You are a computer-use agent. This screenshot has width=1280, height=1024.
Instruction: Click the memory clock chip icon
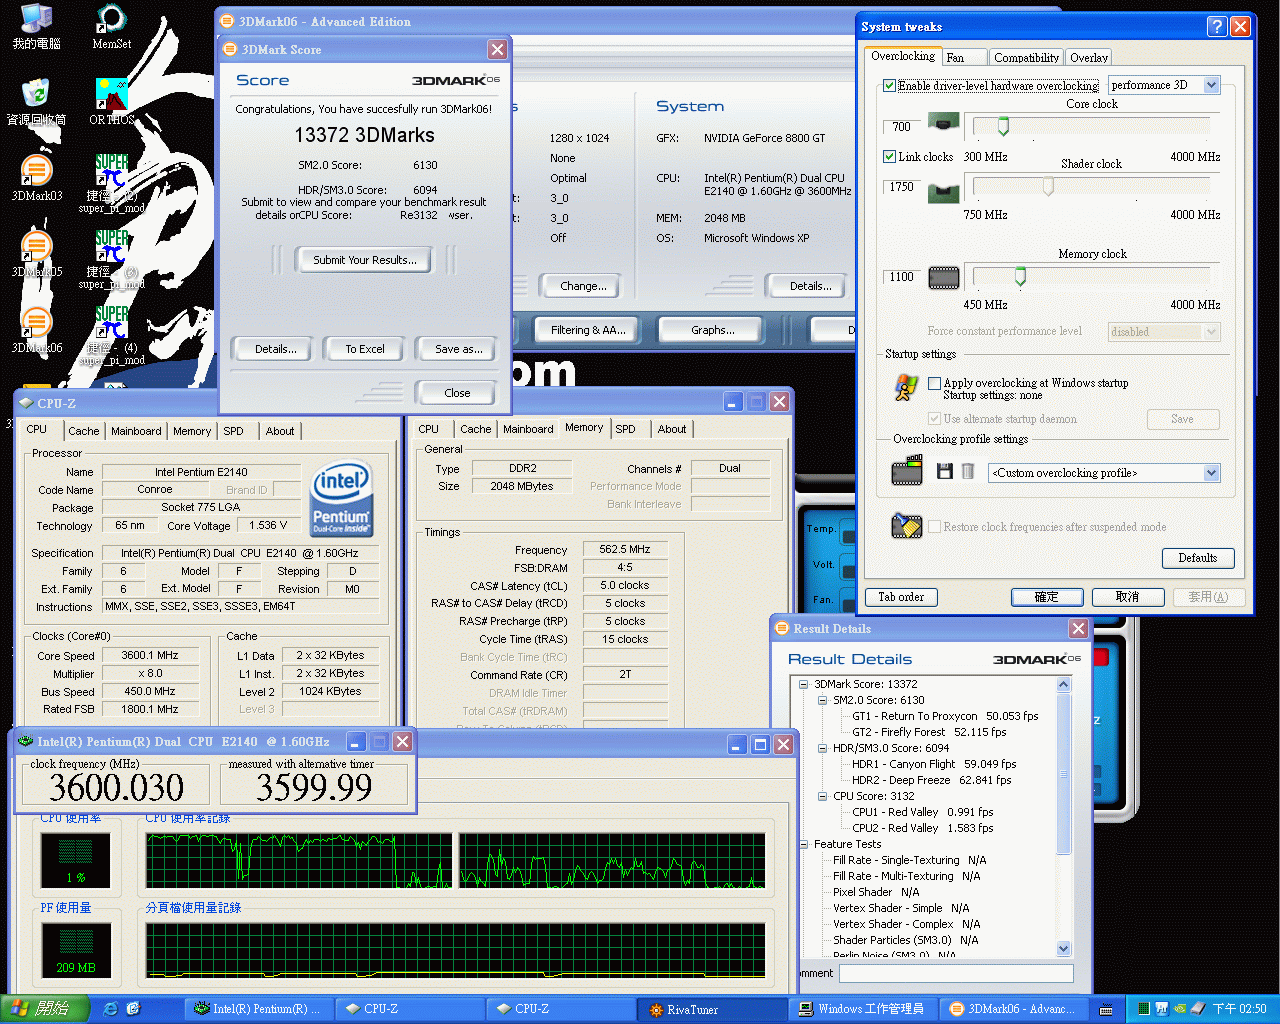944,277
